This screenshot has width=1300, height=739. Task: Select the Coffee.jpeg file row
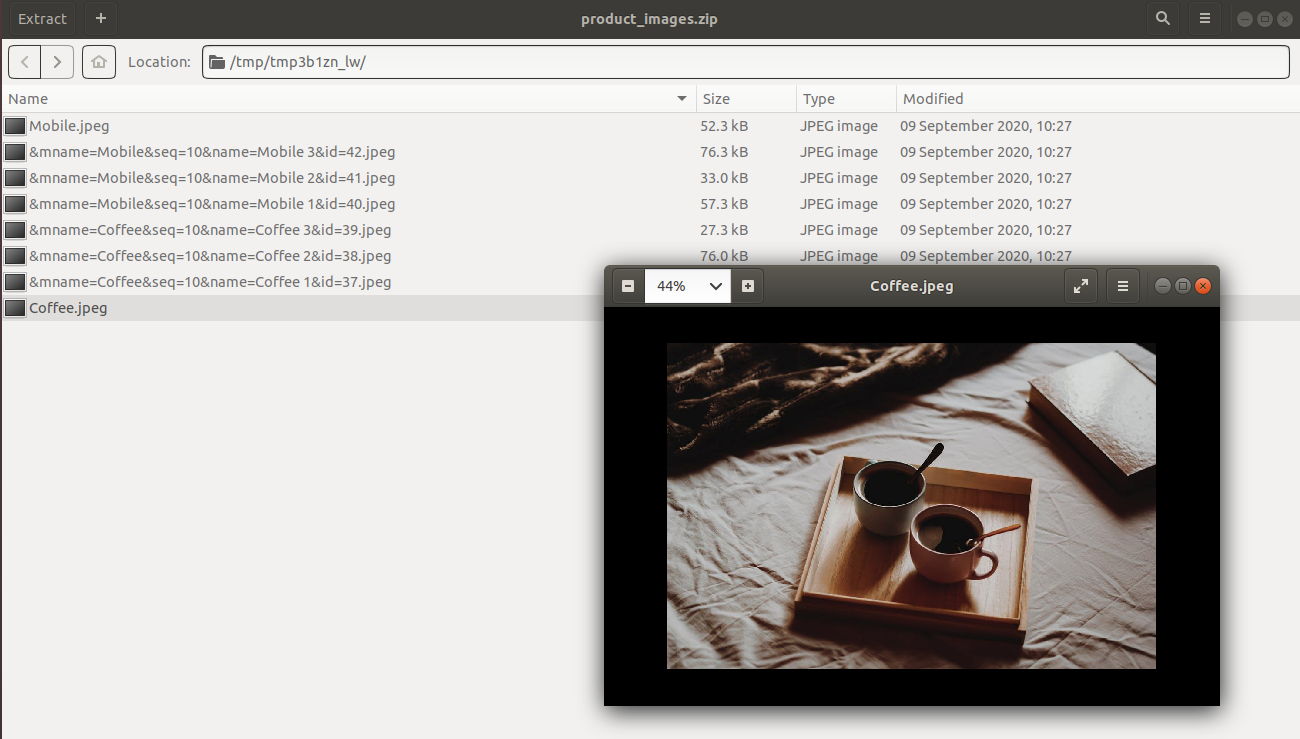[x=302, y=308]
